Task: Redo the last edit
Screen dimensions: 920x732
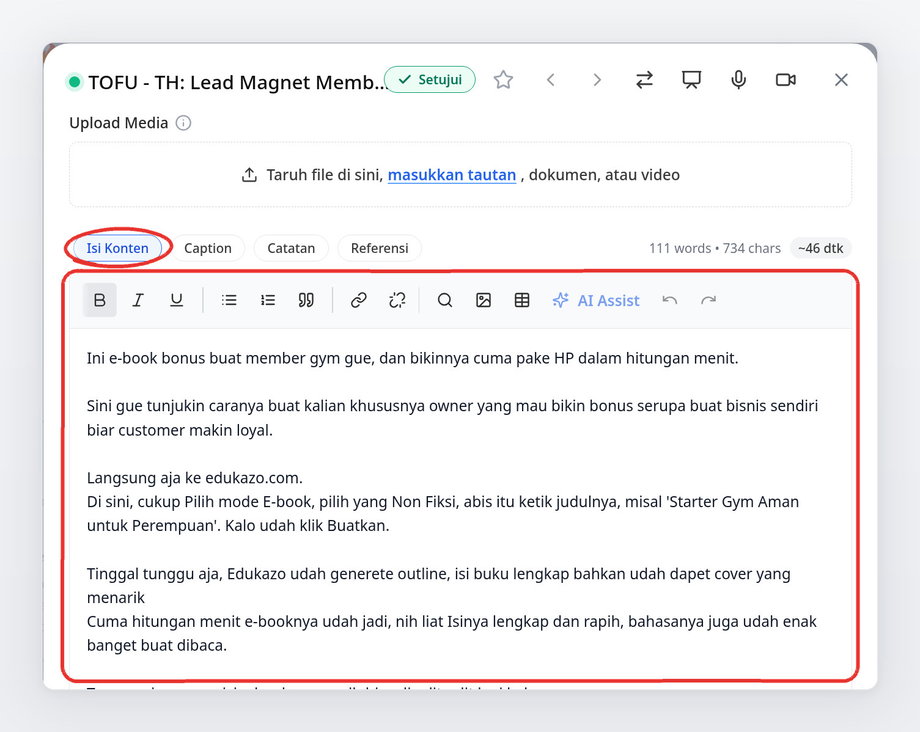Action: (x=708, y=300)
